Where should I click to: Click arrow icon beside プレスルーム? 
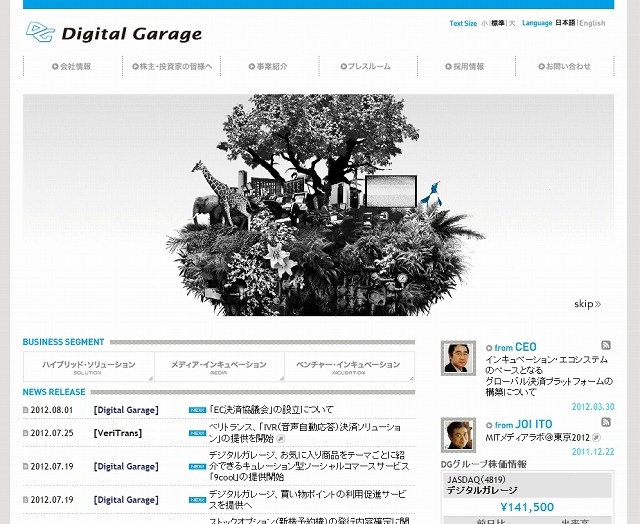(x=344, y=66)
